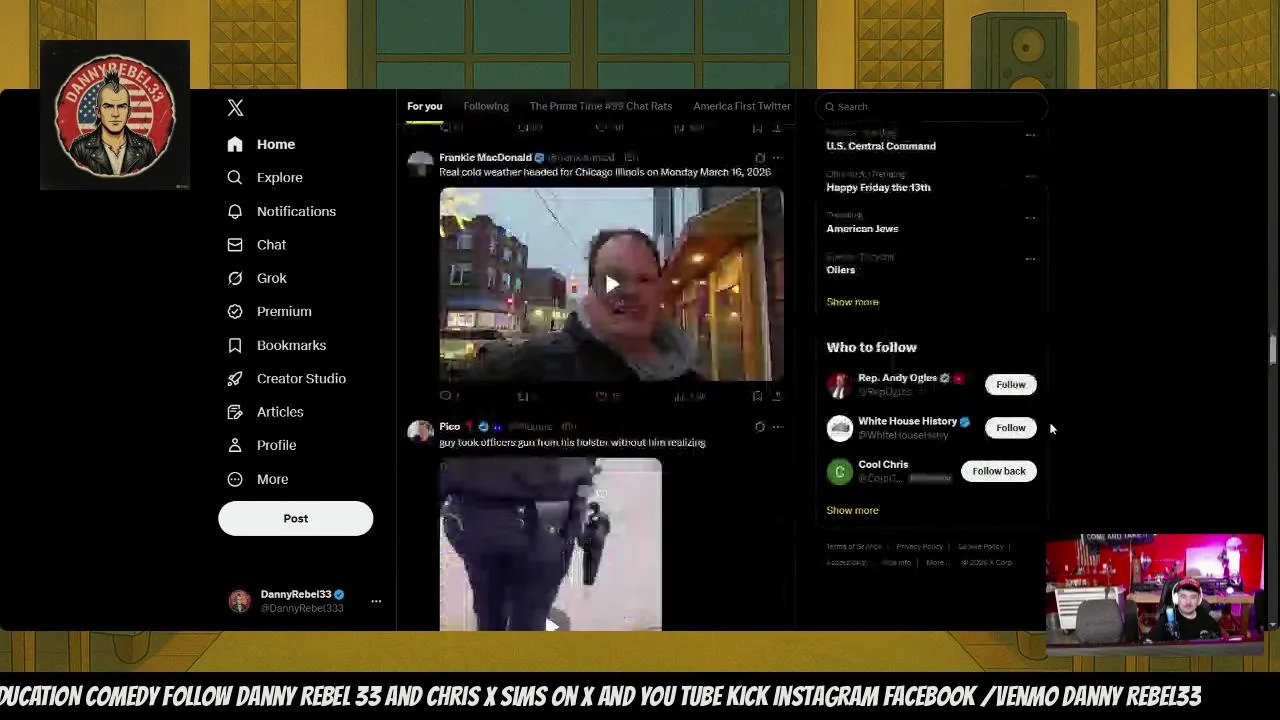The width and height of the screenshot is (1280, 720).
Task: Open options for Happy Friday the 13th trend
Action: pos(1030,176)
